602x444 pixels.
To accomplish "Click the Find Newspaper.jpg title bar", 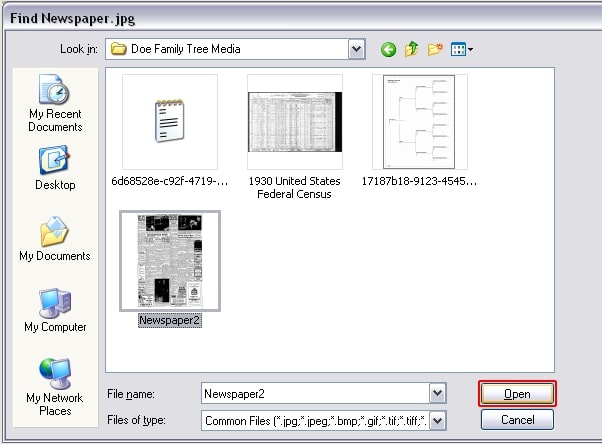I will [x=300, y=17].
